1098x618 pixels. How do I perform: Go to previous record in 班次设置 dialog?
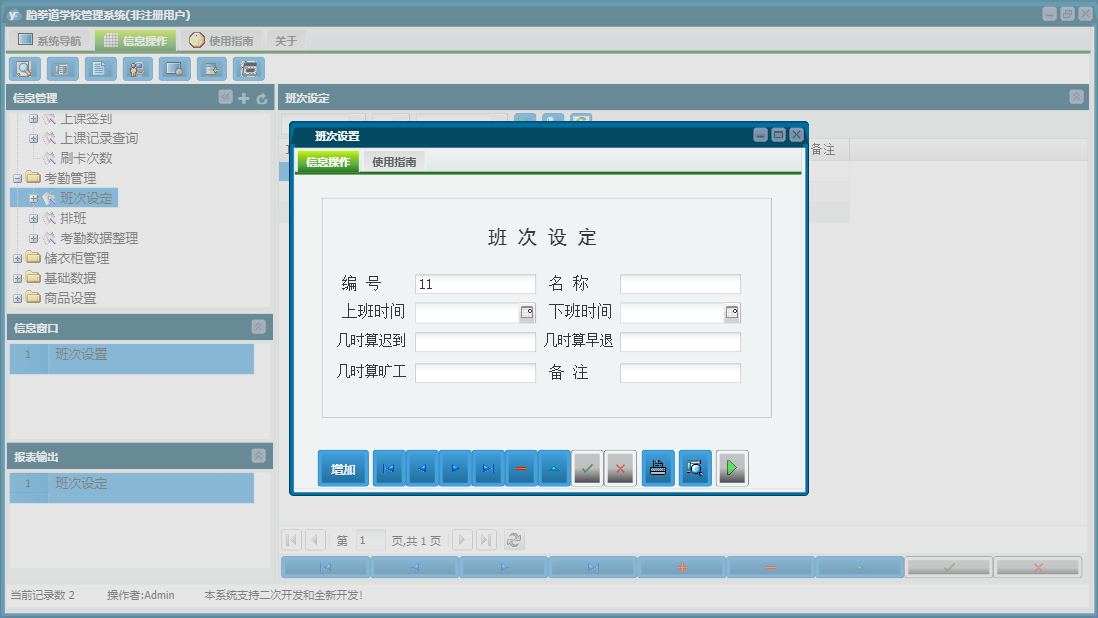click(x=422, y=468)
